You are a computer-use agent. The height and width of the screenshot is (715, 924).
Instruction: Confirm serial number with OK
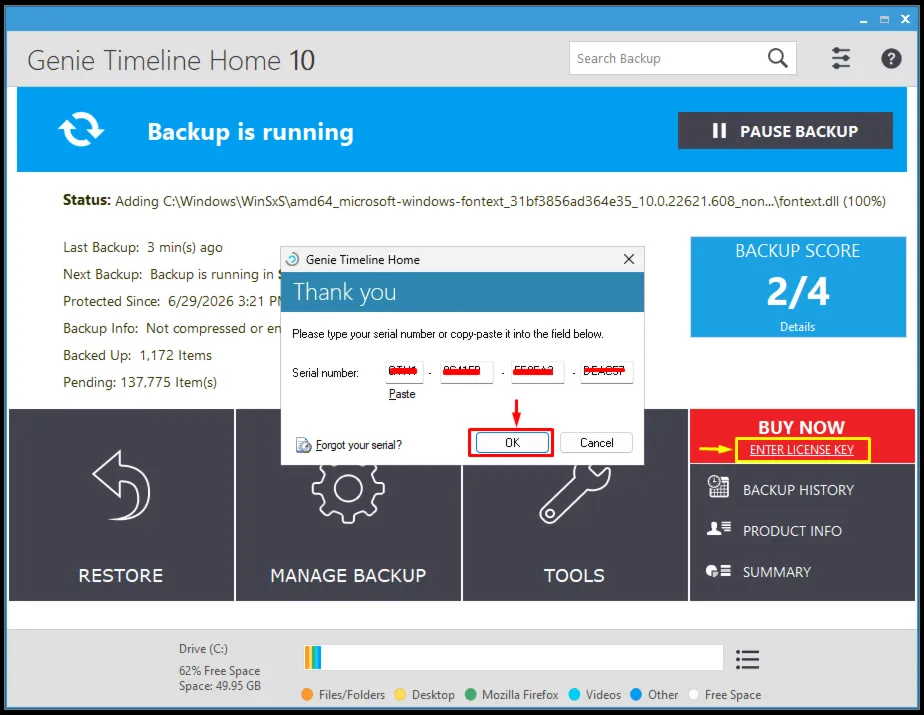click(x=512, y=443)
